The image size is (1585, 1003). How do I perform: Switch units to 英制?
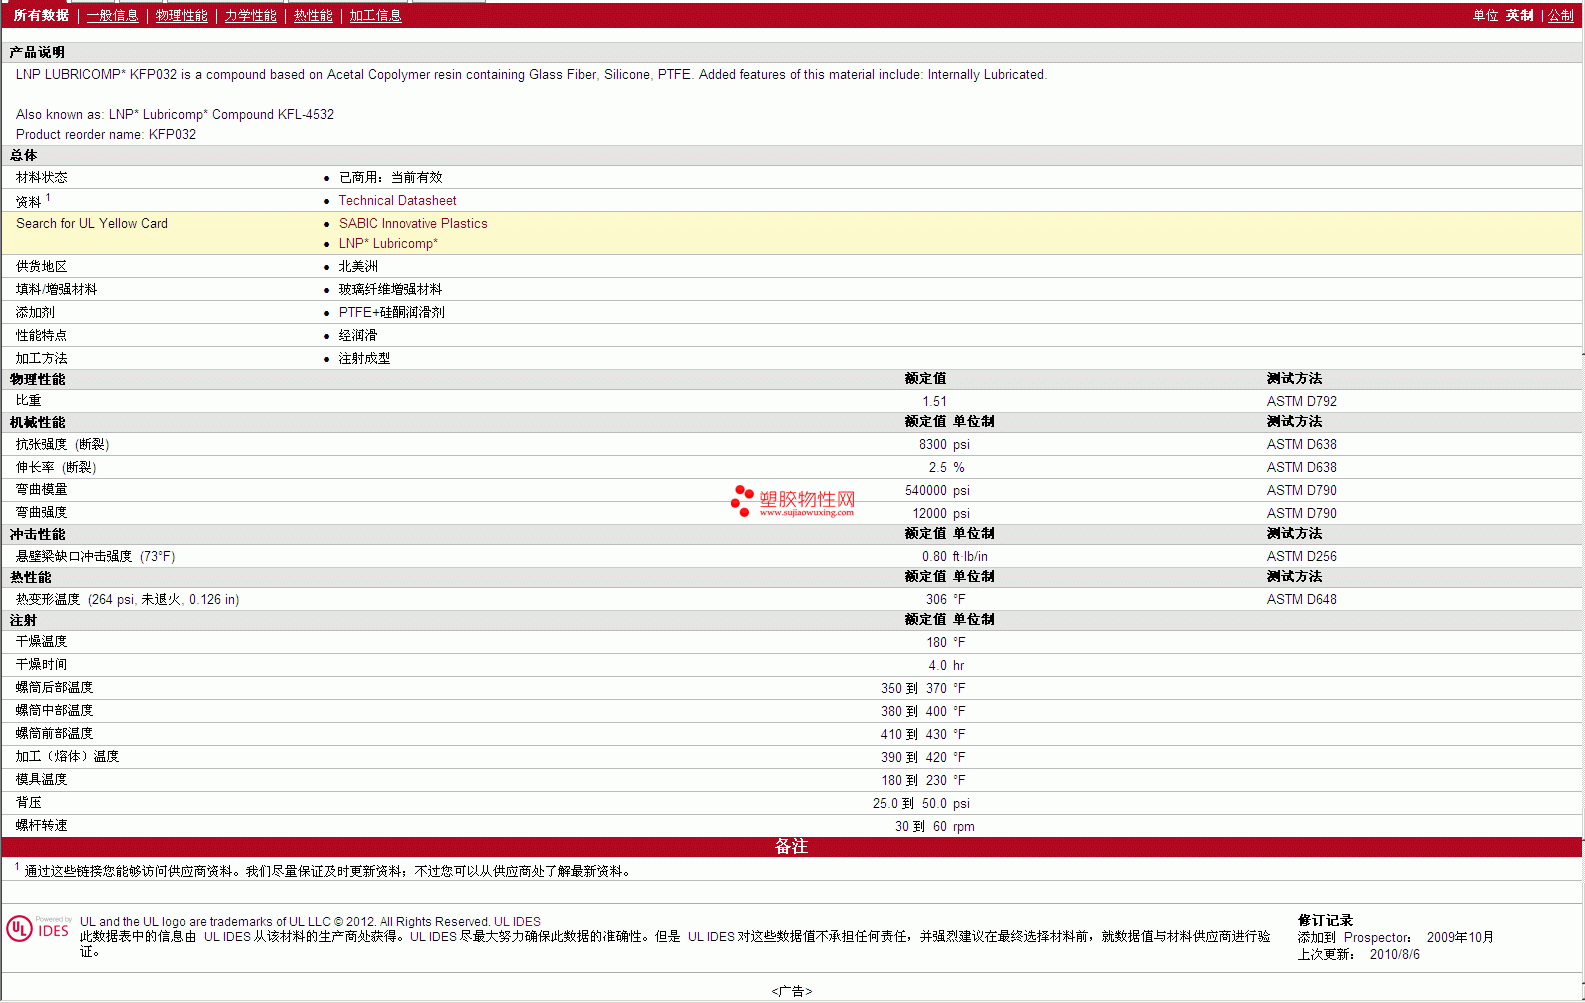[x=1519, y=16]
